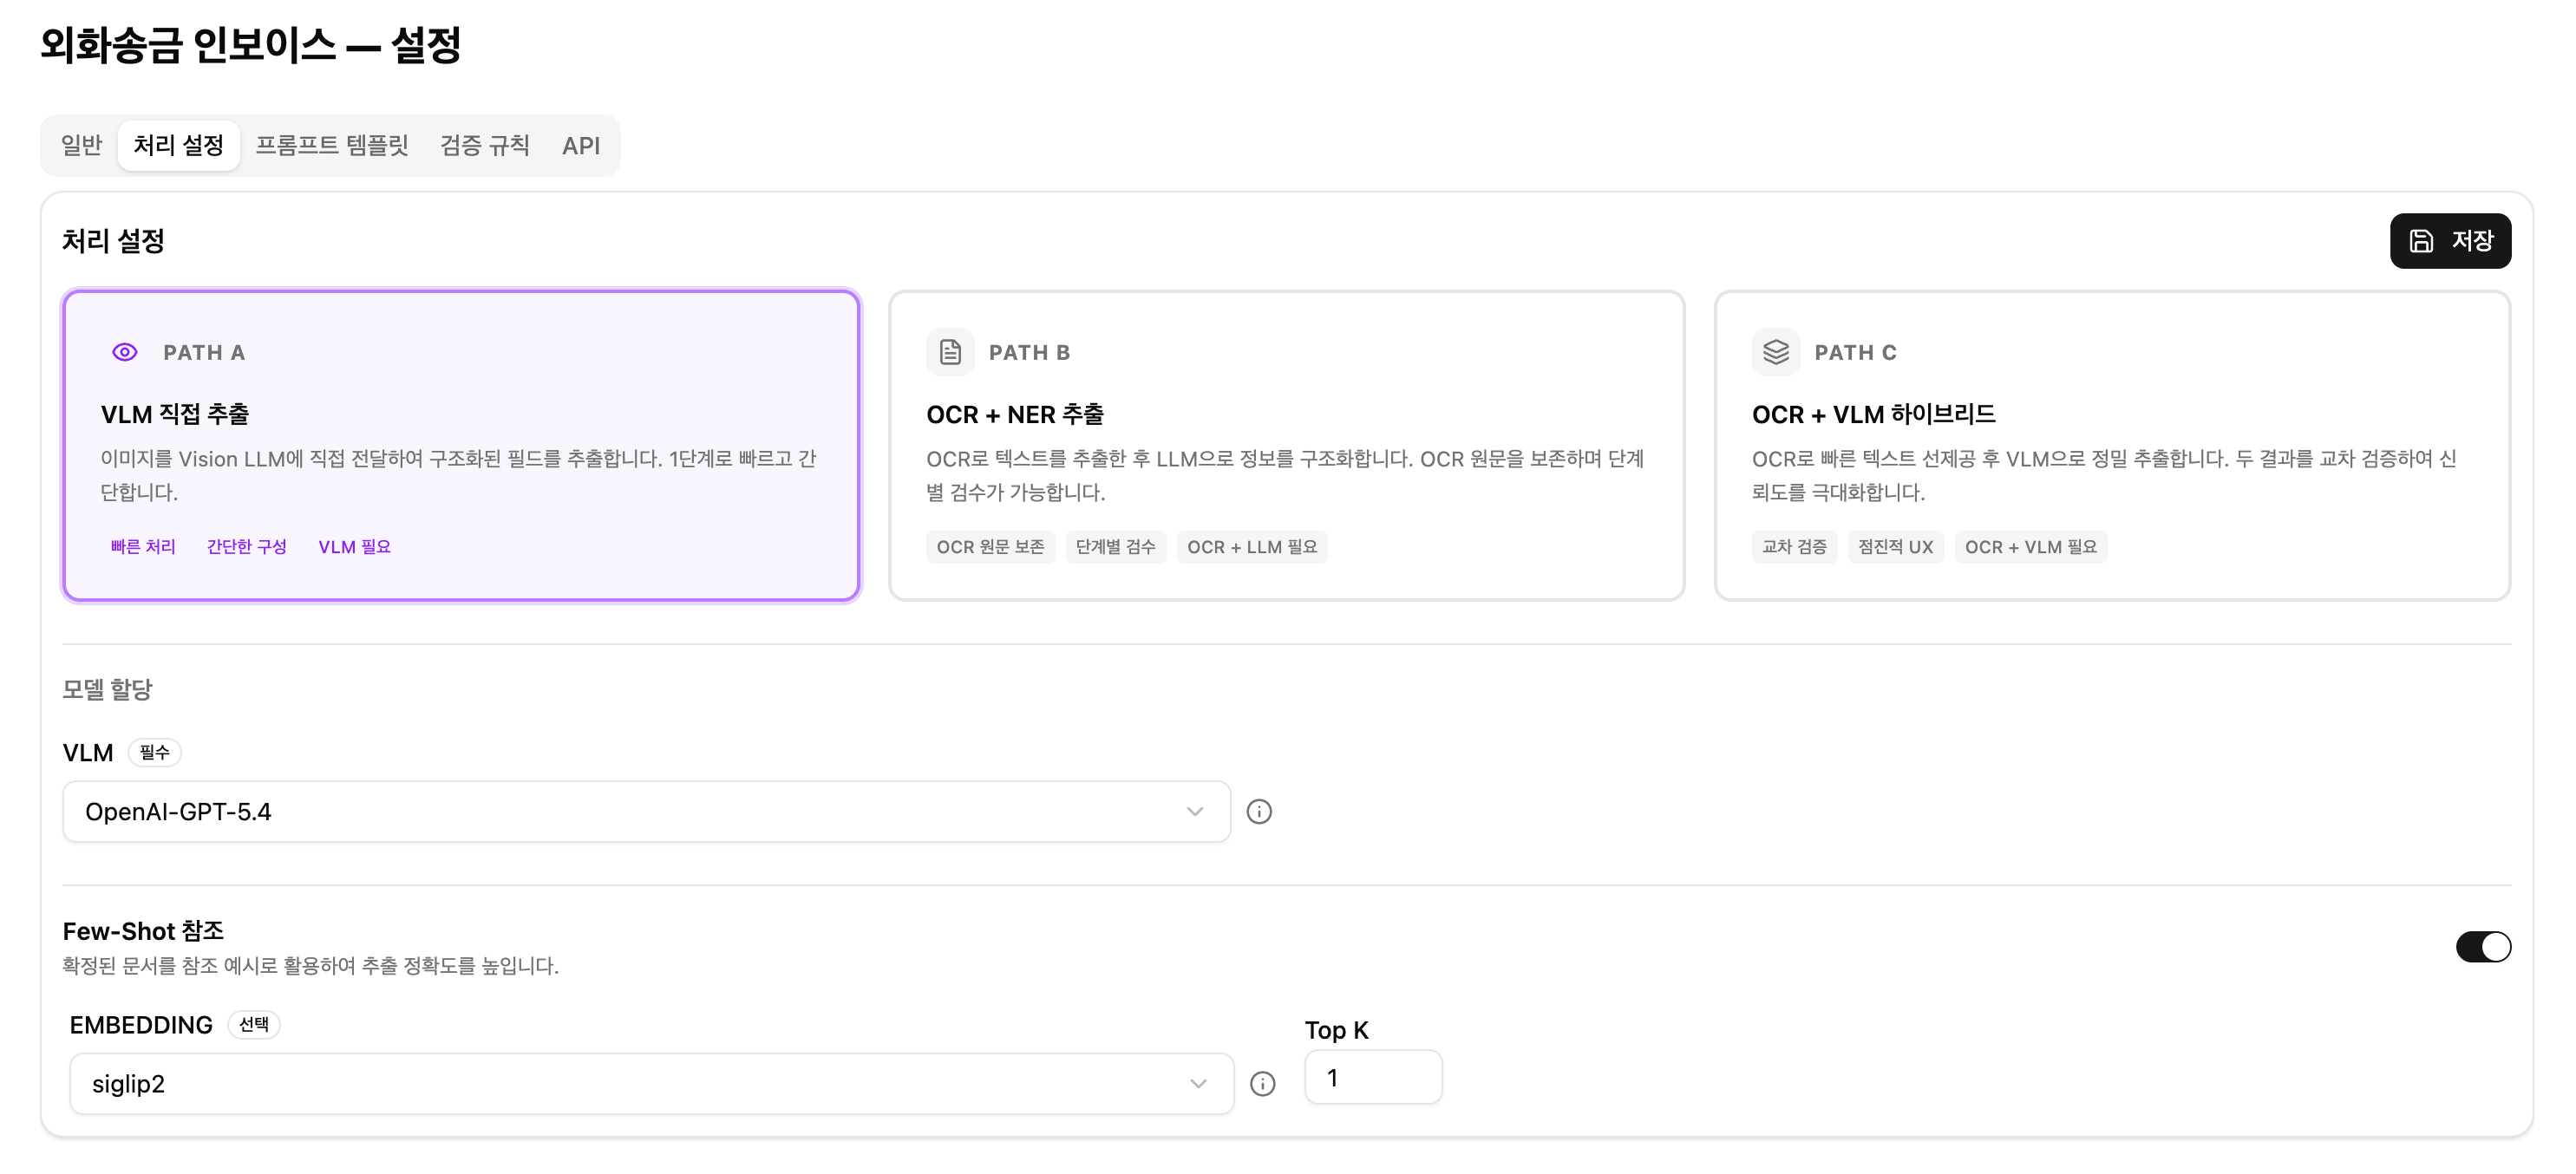Open the OpenAI-GPT-5.4 VLM dropdown

point(646,812)
